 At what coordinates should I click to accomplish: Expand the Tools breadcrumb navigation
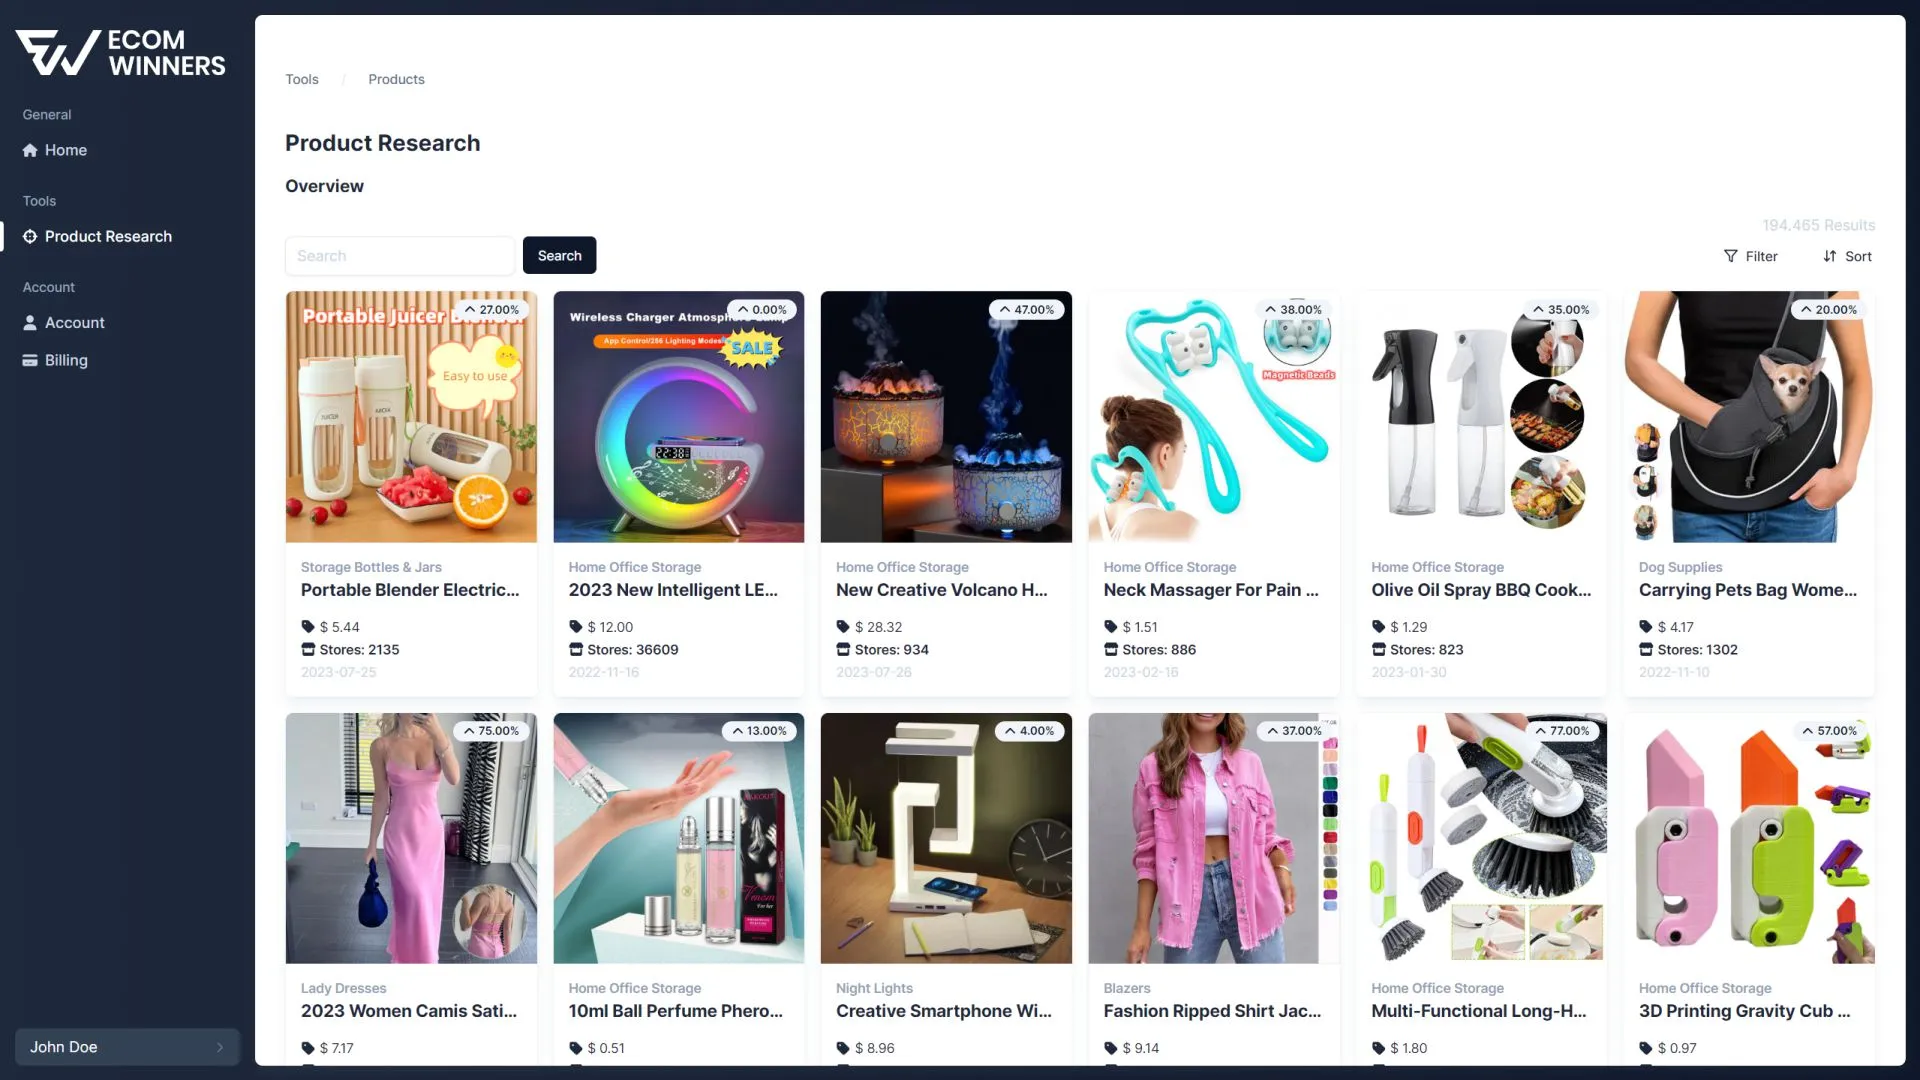(x=302, y=79)
